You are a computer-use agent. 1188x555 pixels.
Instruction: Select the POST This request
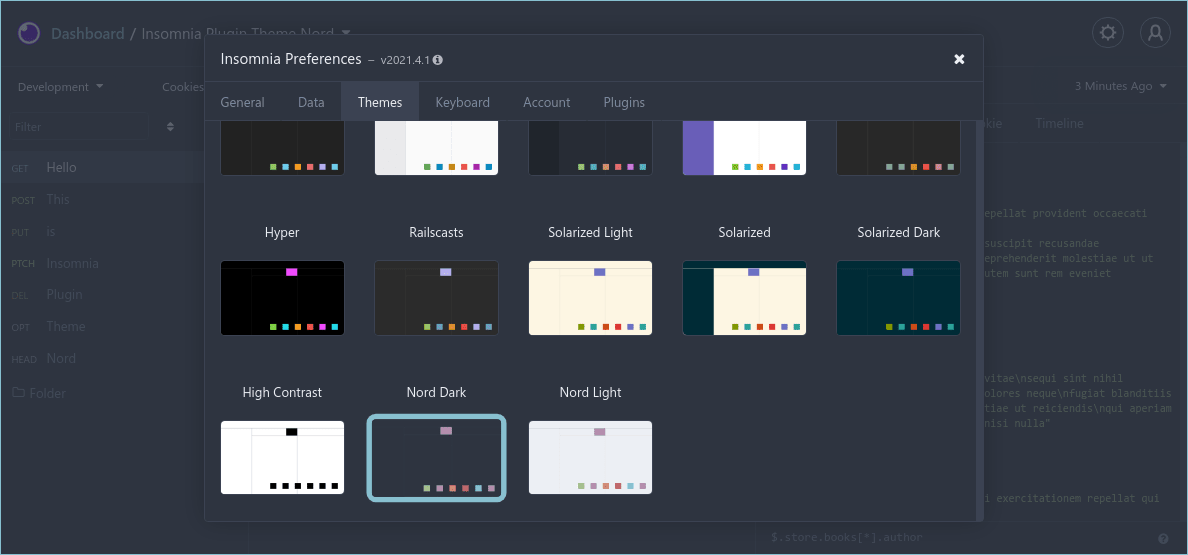[x=102, y=199]
